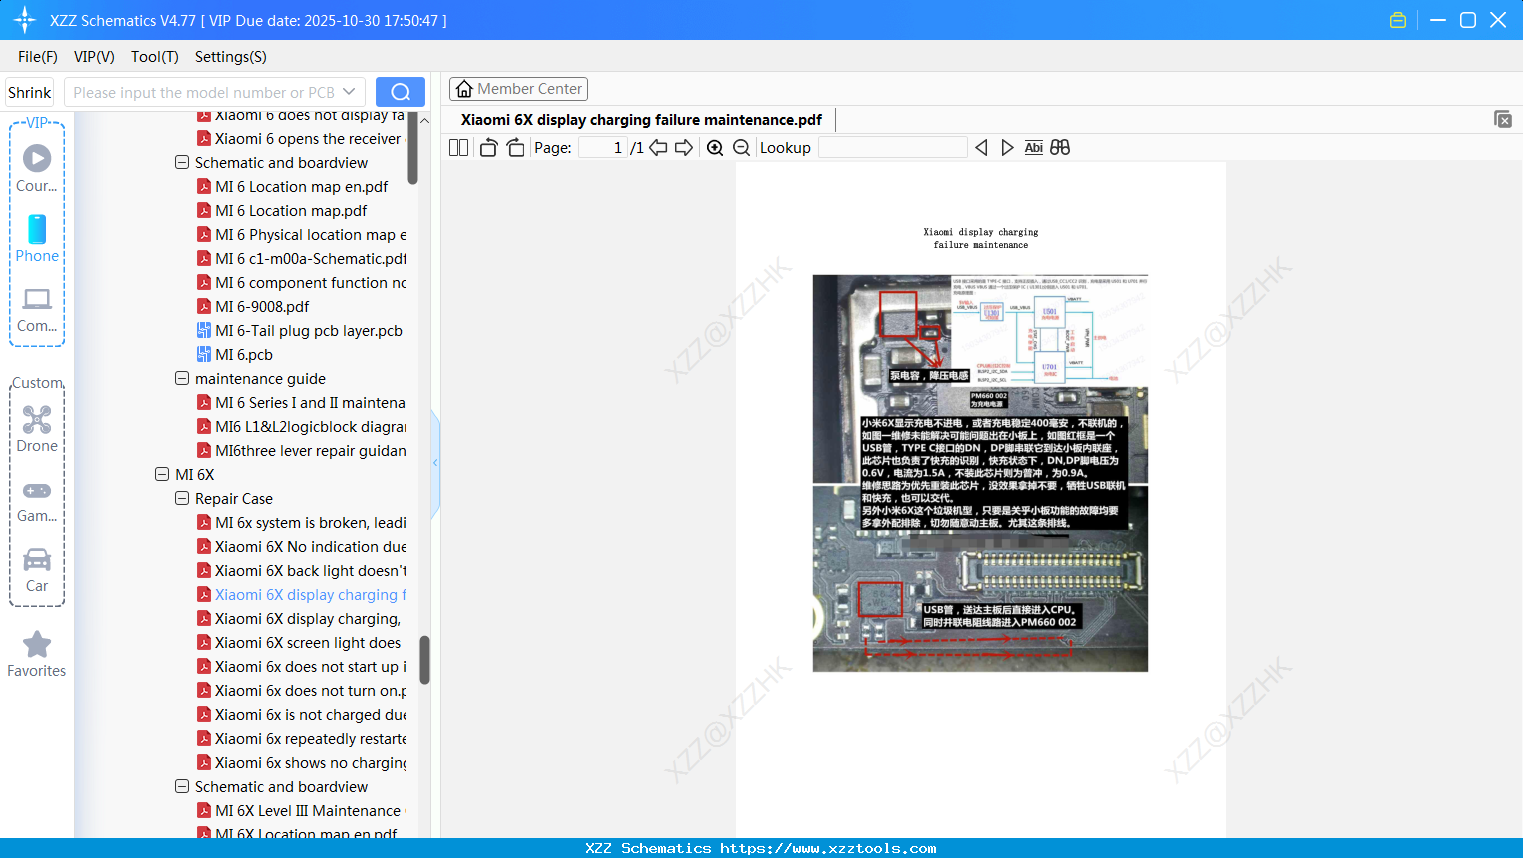Click the Shrink button
This screenshot has height=858, width=1523.
[x=30, y=92]
